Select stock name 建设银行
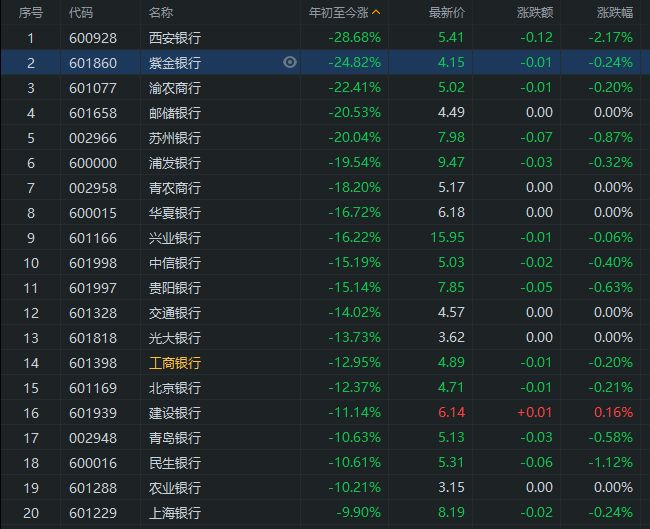 click(x=175, y=413)
